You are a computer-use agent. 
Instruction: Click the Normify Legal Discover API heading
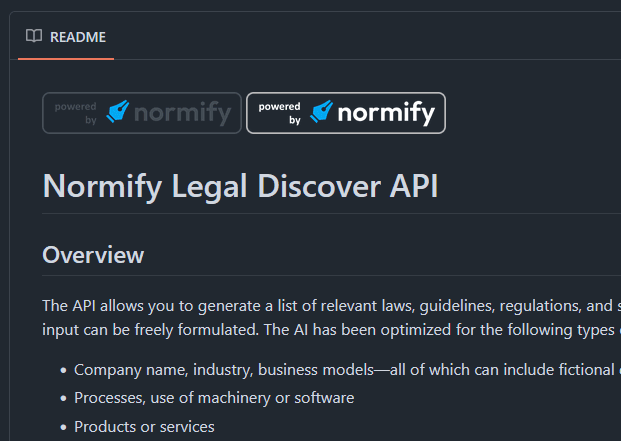pyautogui.click(x=240, y=186)
